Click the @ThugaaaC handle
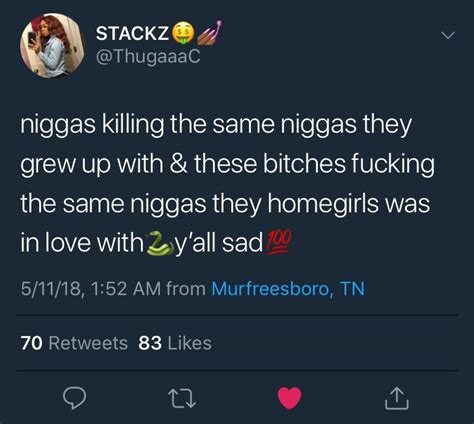 148,56
